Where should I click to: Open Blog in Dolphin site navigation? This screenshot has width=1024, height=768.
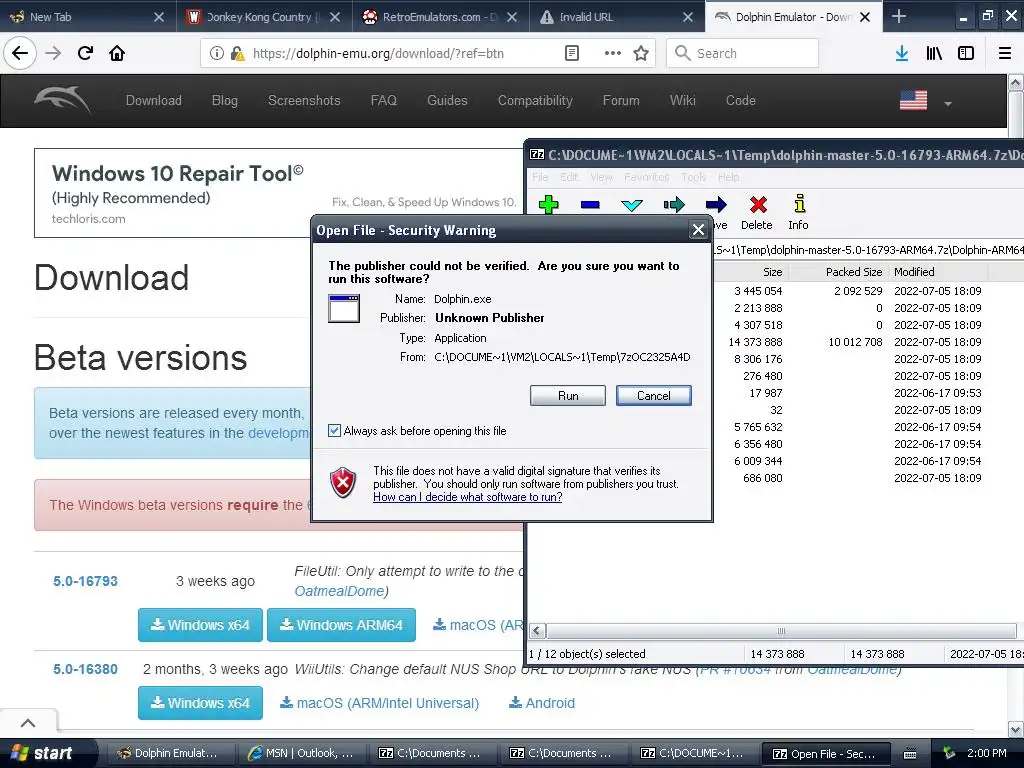[225, 100]
